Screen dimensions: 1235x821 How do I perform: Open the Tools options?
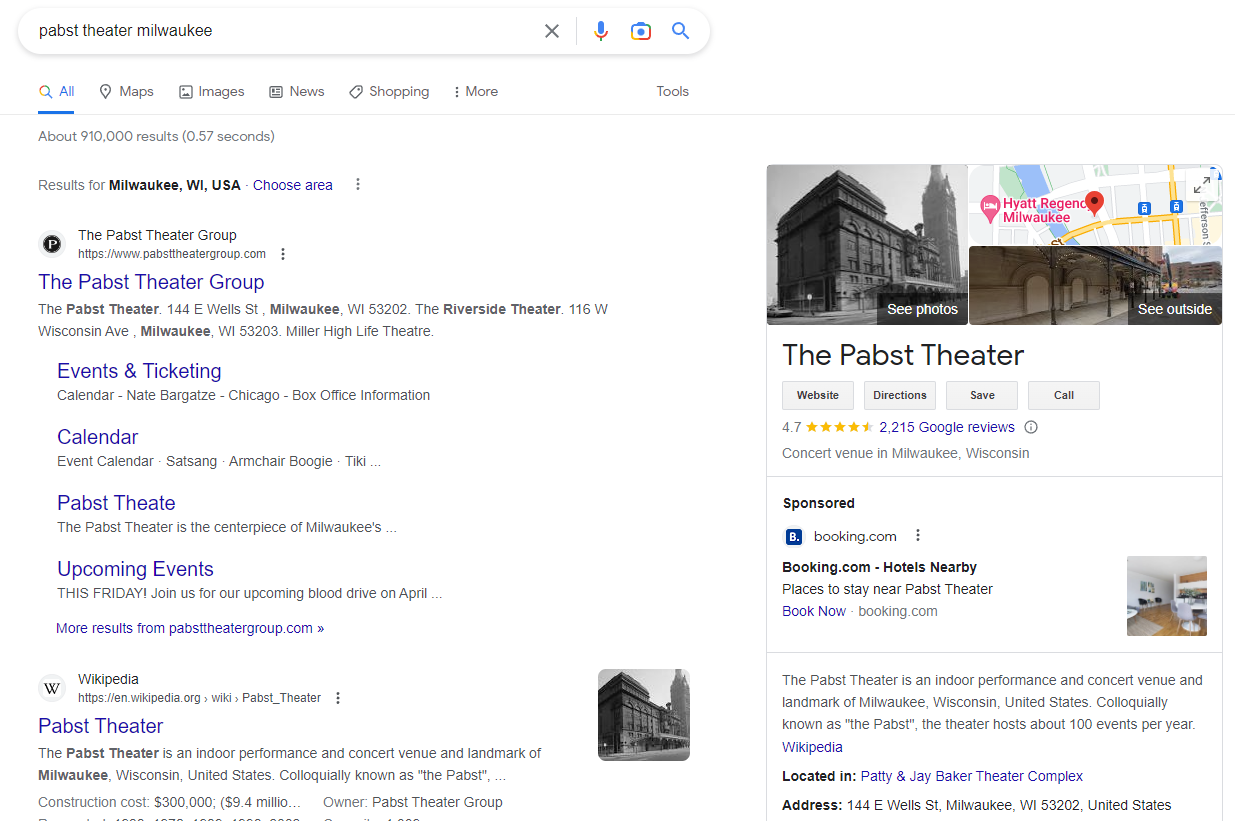(x=673, y=91)
